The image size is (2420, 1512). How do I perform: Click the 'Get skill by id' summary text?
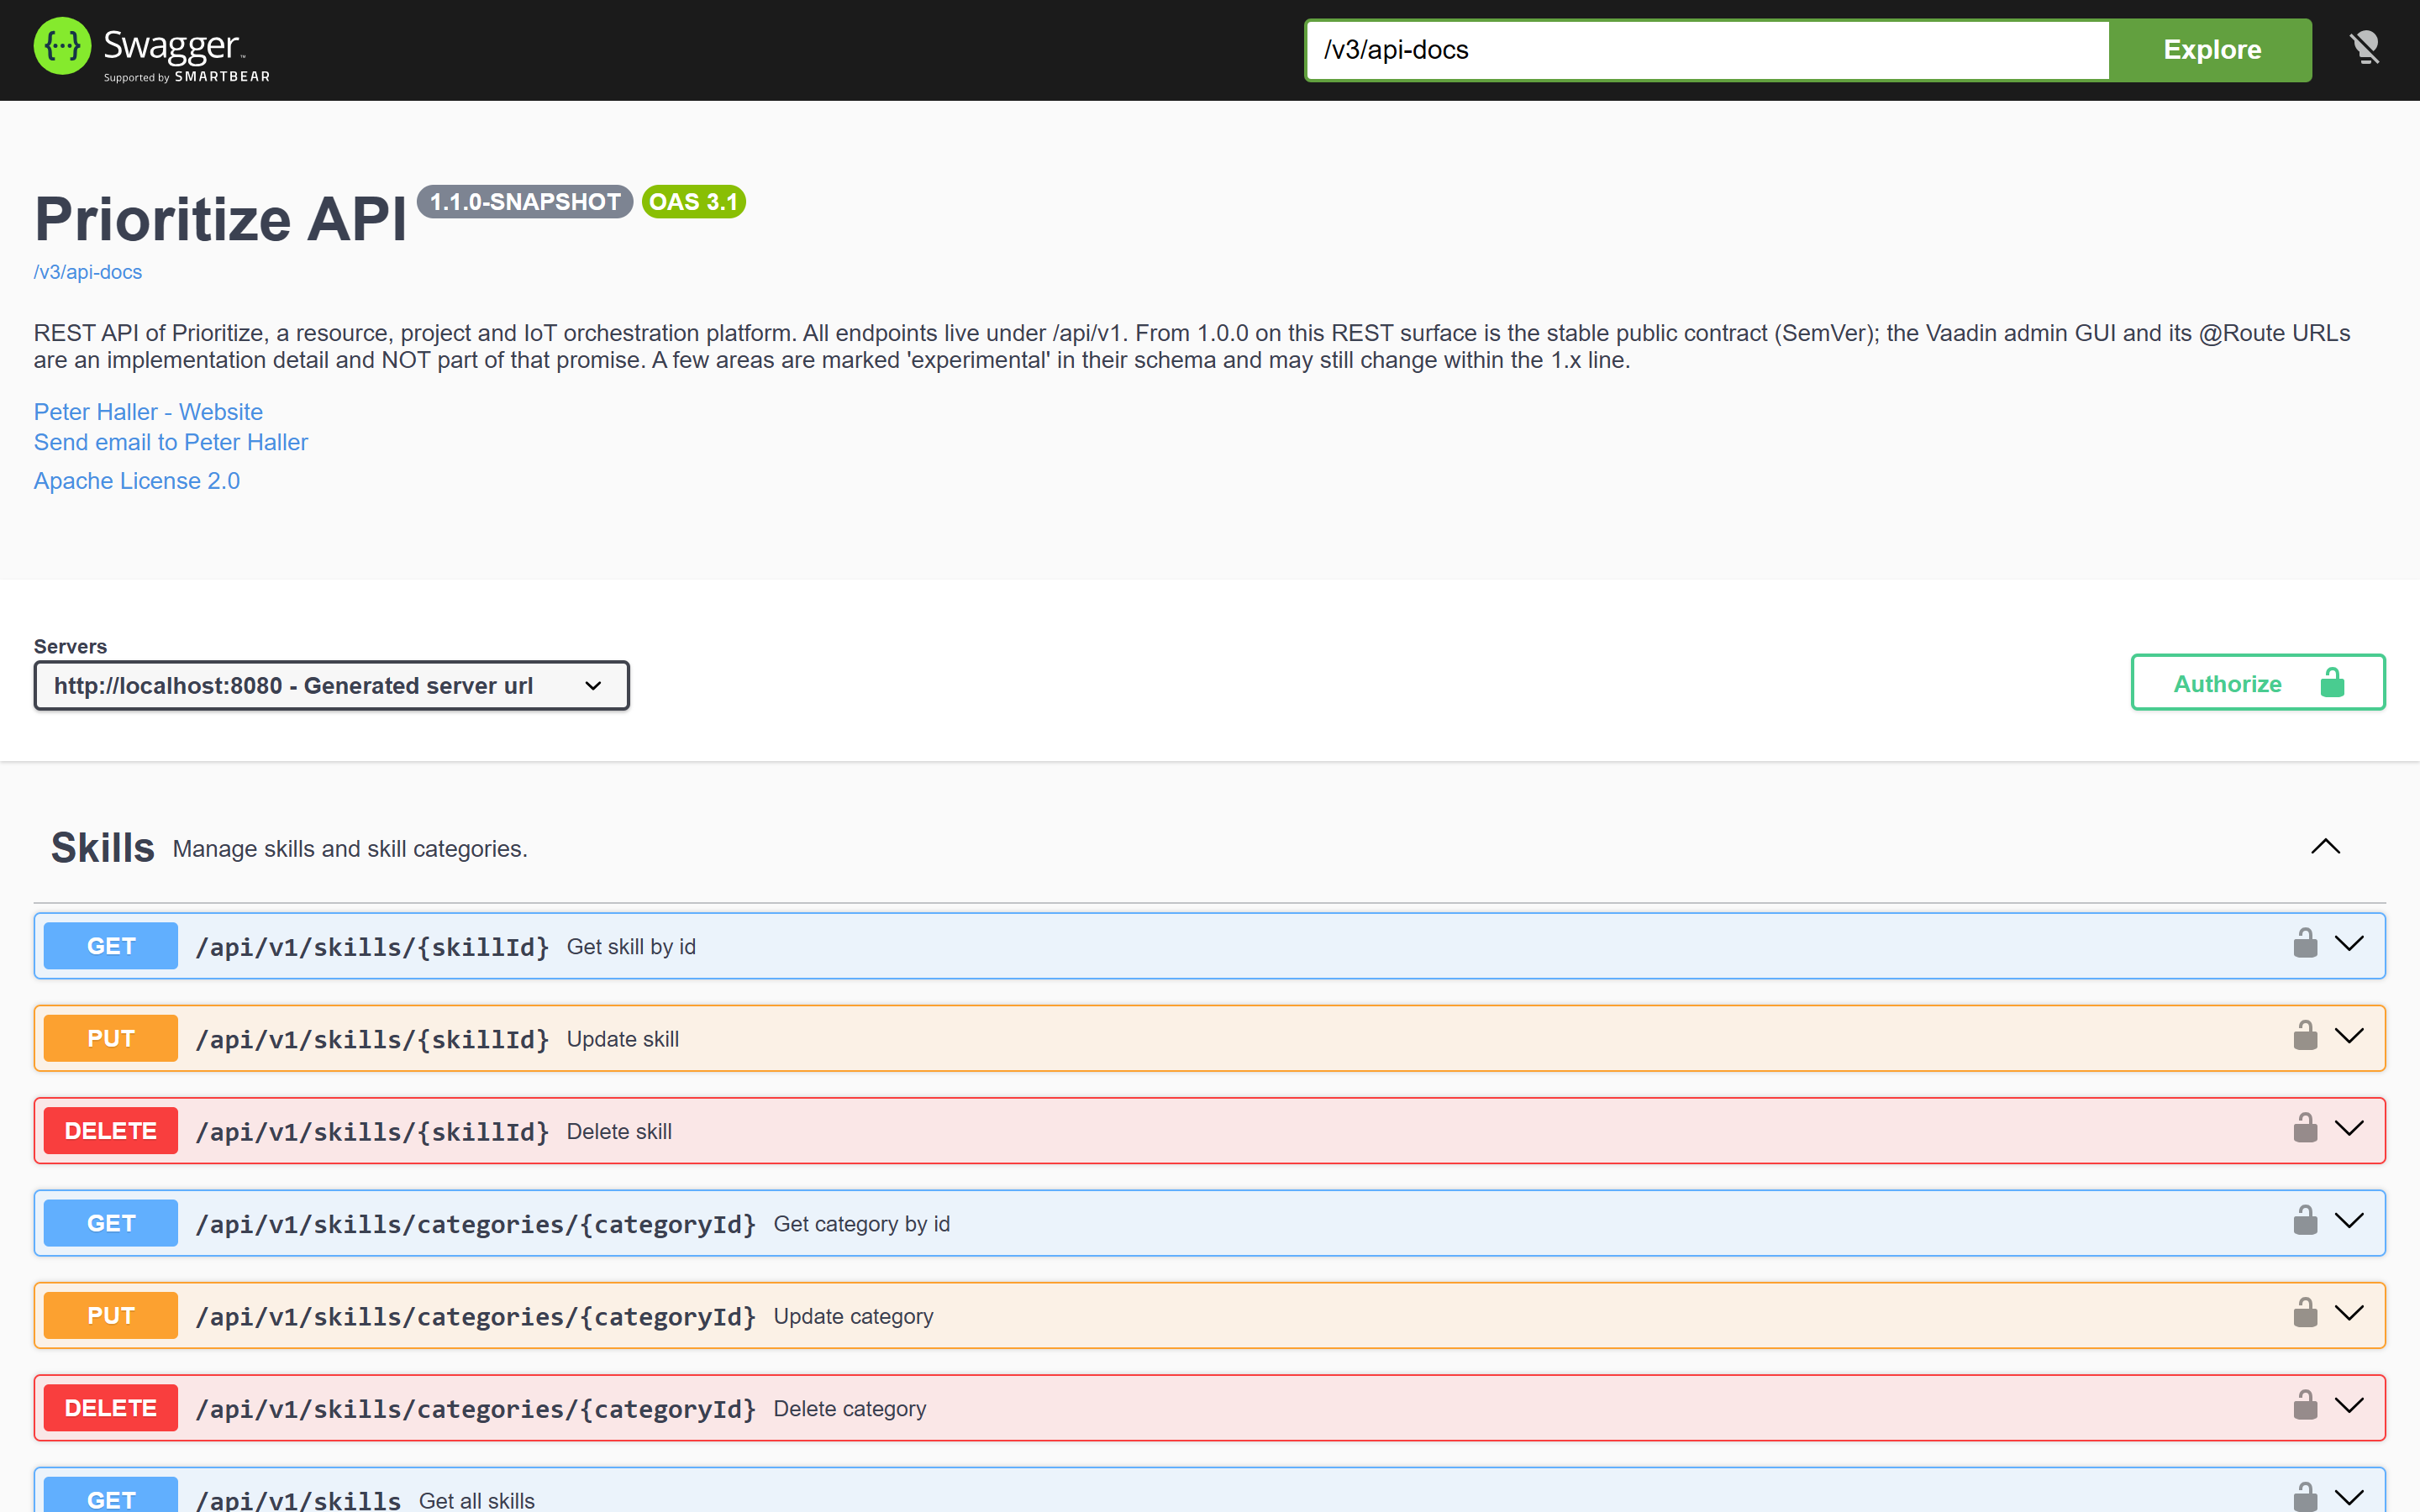pos(631,947)
